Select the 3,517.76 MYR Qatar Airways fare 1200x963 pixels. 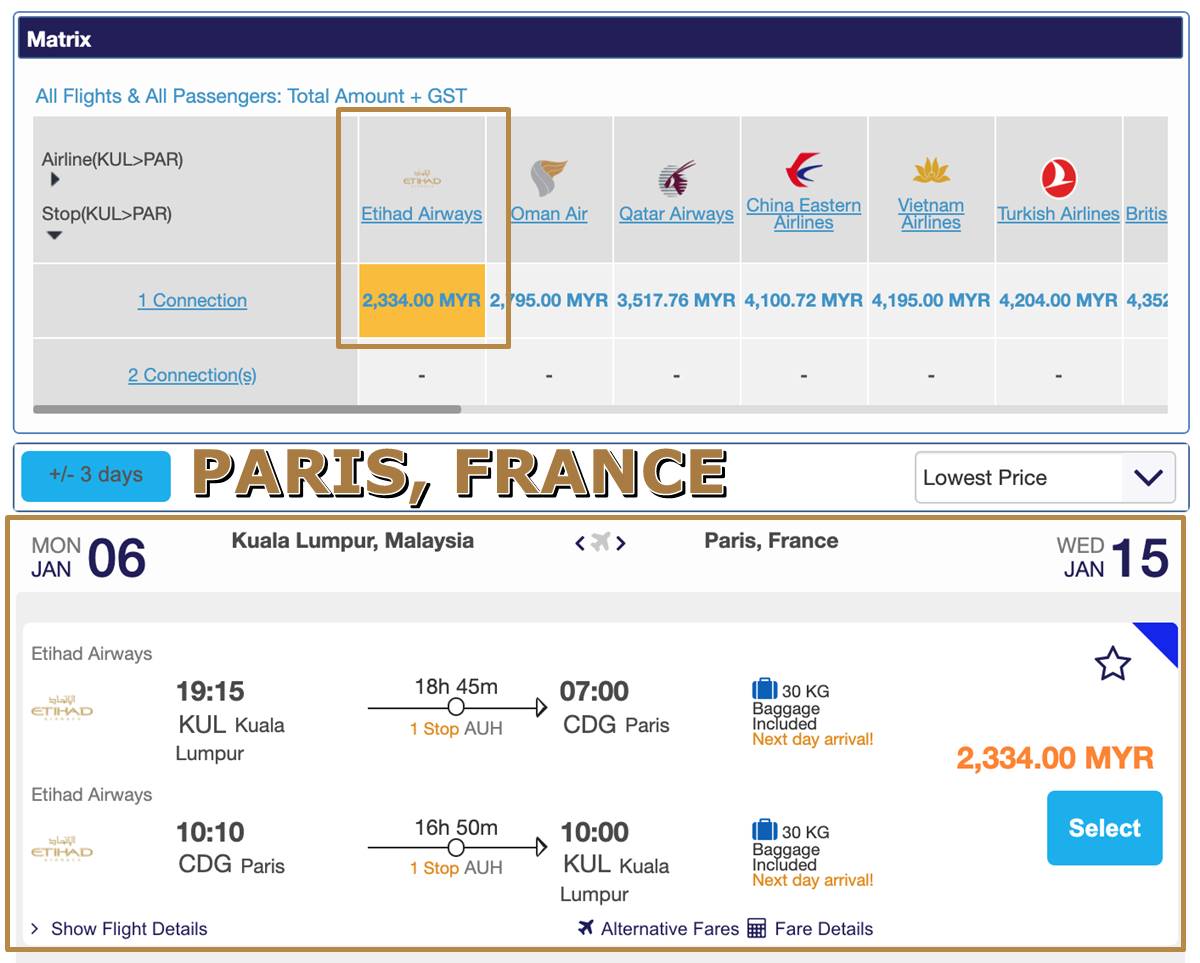coord(677,300)
